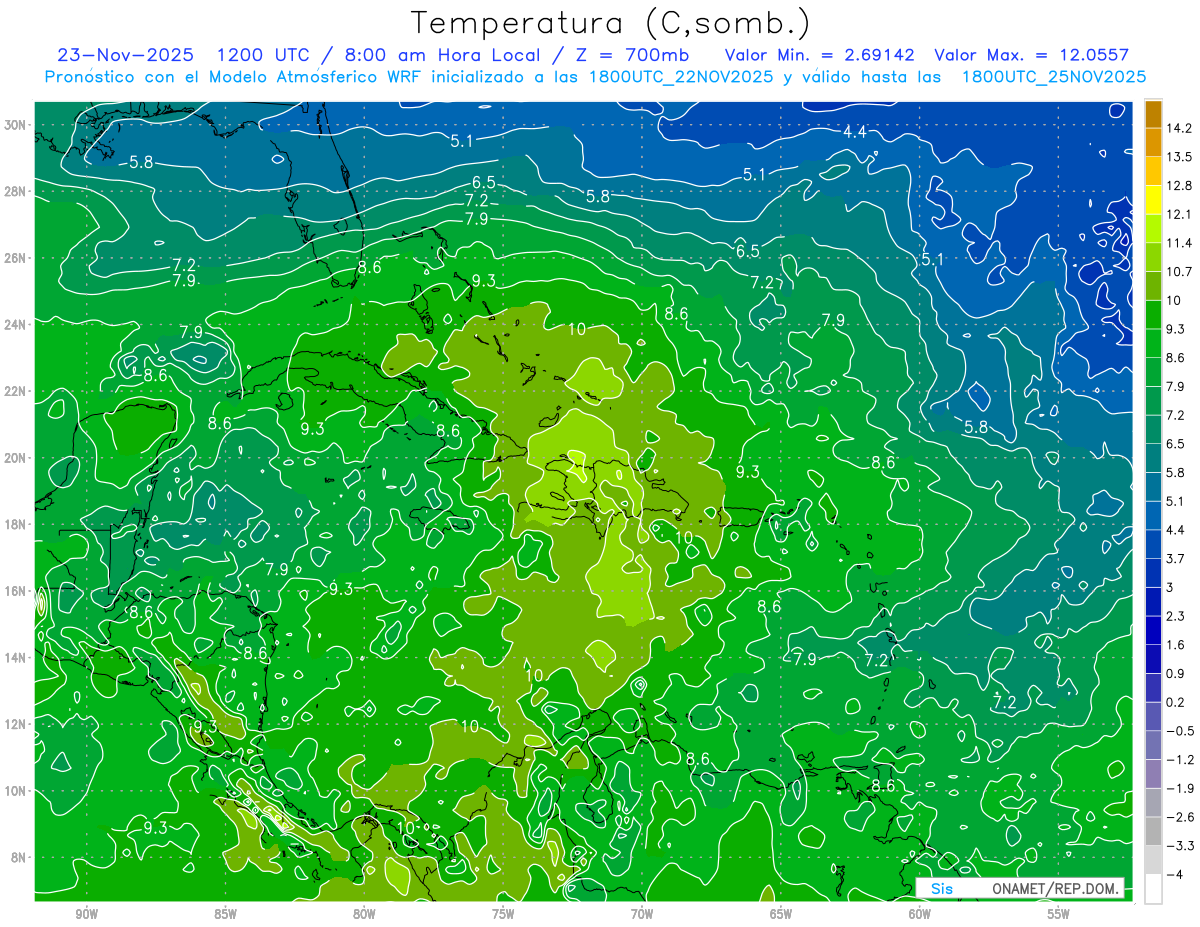1200x927 pixels.
Task: Click the 12.1 color scale label
Action: [x=1178, y=214]
